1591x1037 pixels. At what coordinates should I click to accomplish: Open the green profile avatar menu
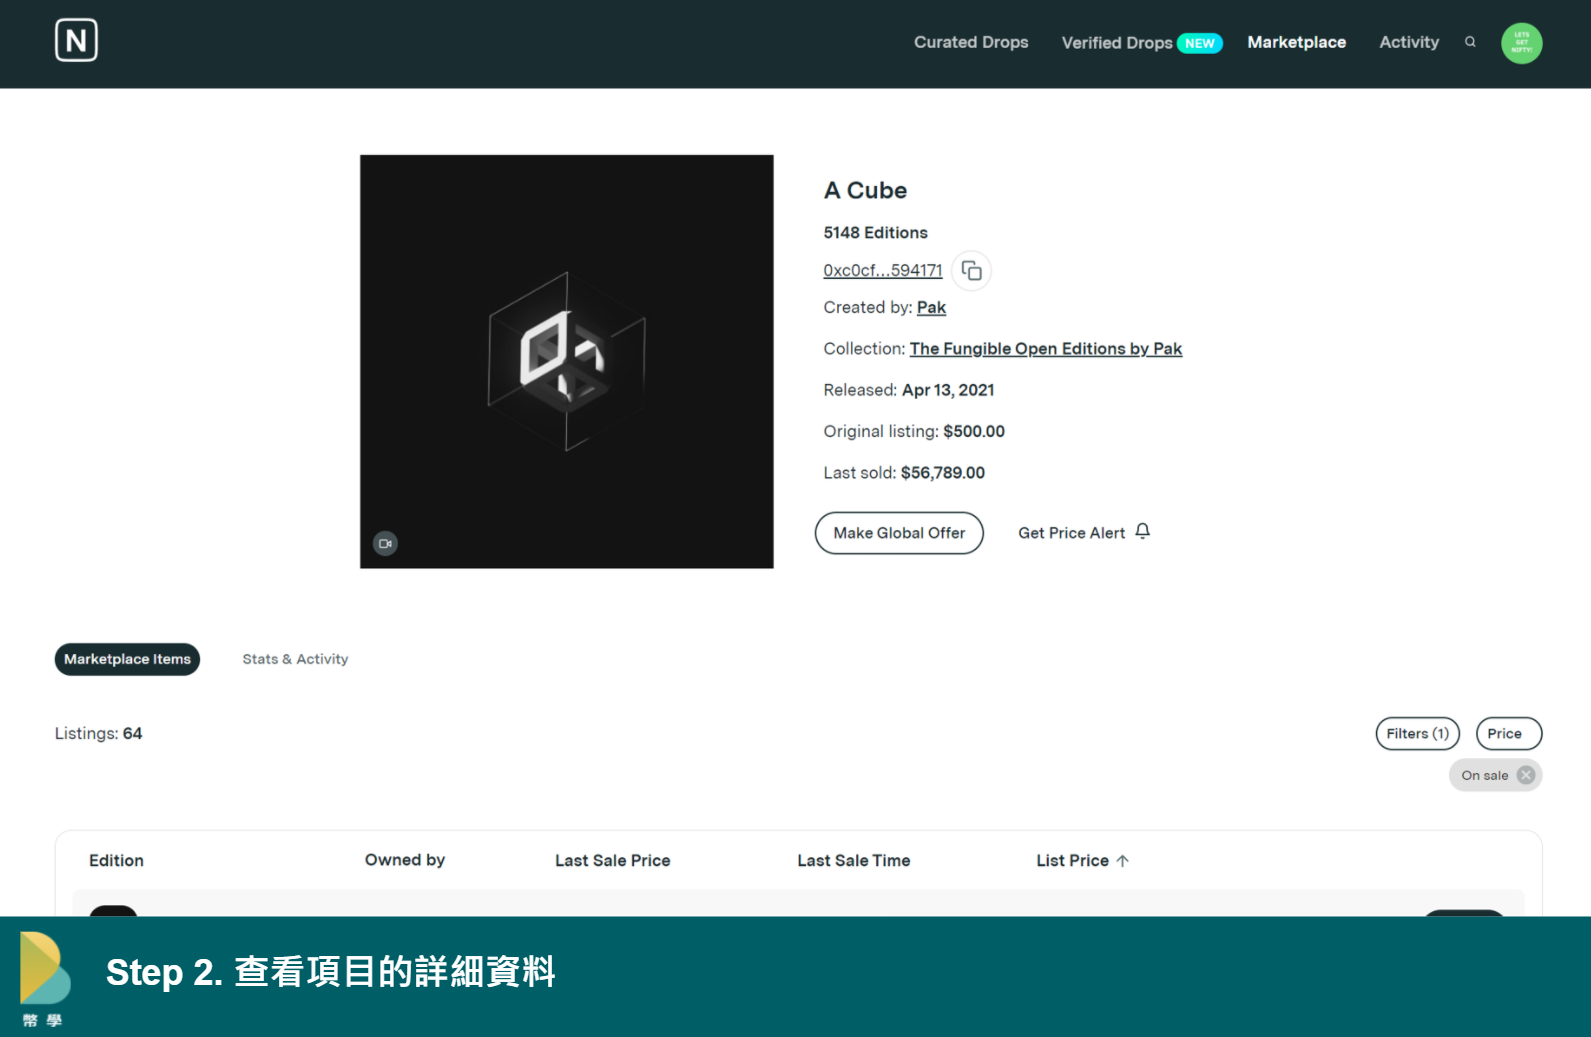click(x=1521, y=43)
